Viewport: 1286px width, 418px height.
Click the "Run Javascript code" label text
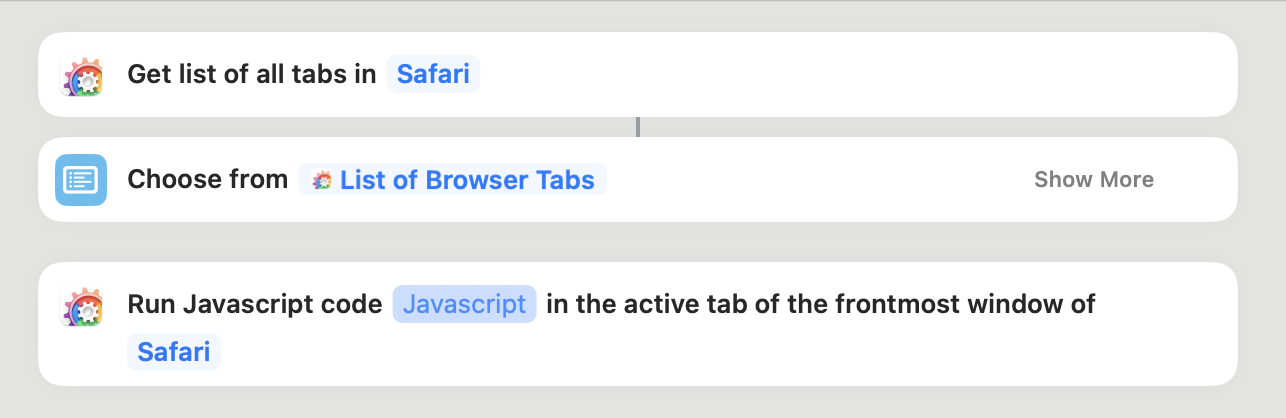pyautogui.click(x=255, y=304)
